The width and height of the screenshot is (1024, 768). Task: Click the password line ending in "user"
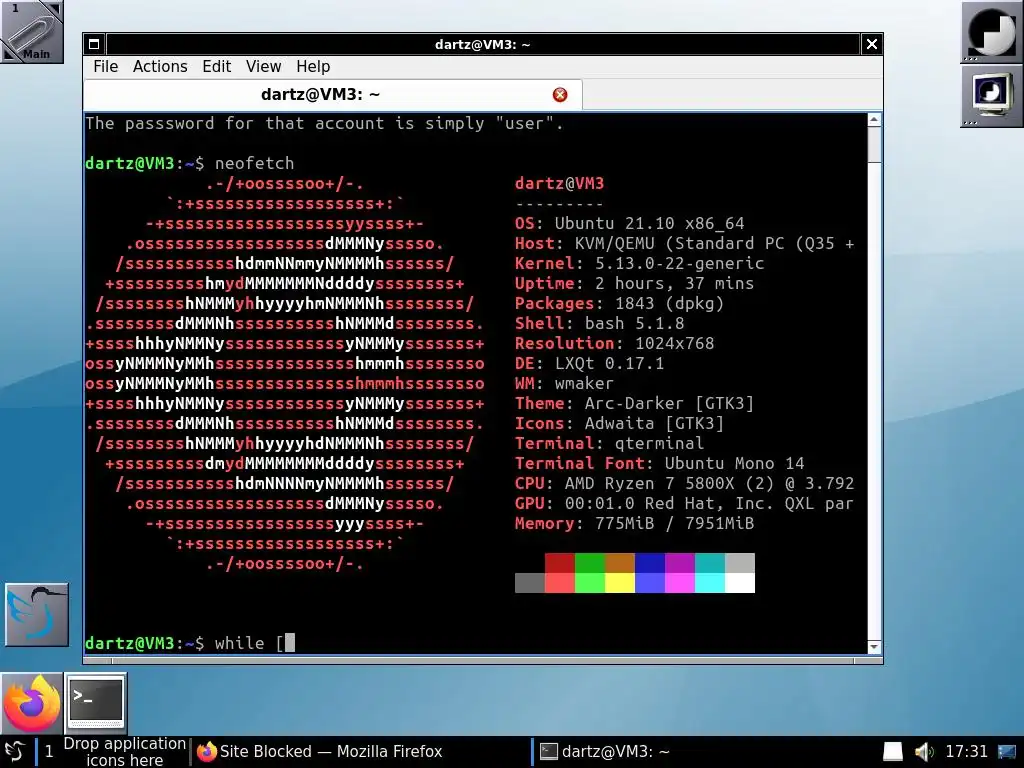[325, 123]
